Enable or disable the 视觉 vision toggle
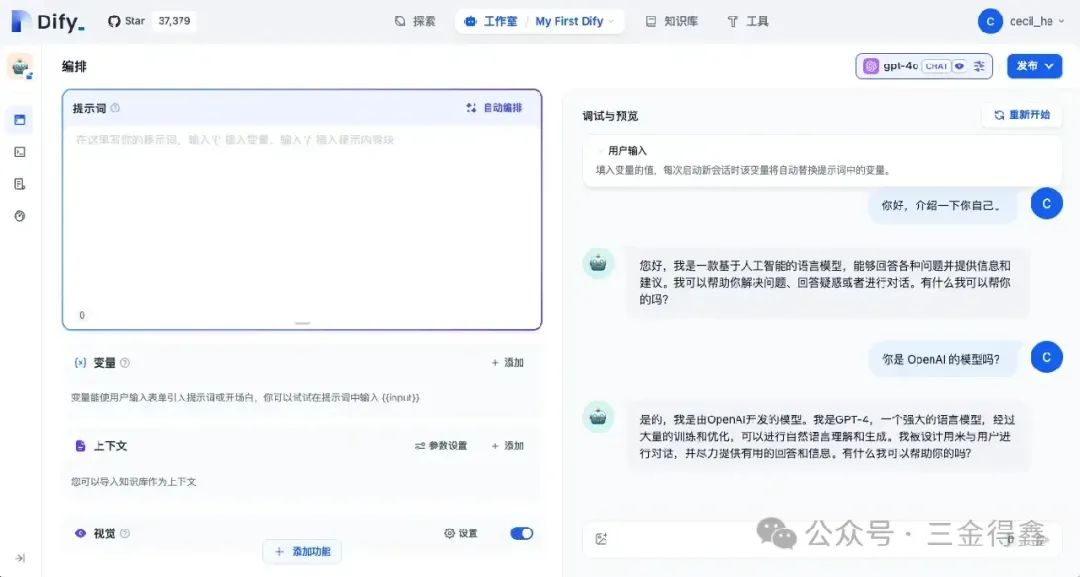 click(x=520, y=533)
